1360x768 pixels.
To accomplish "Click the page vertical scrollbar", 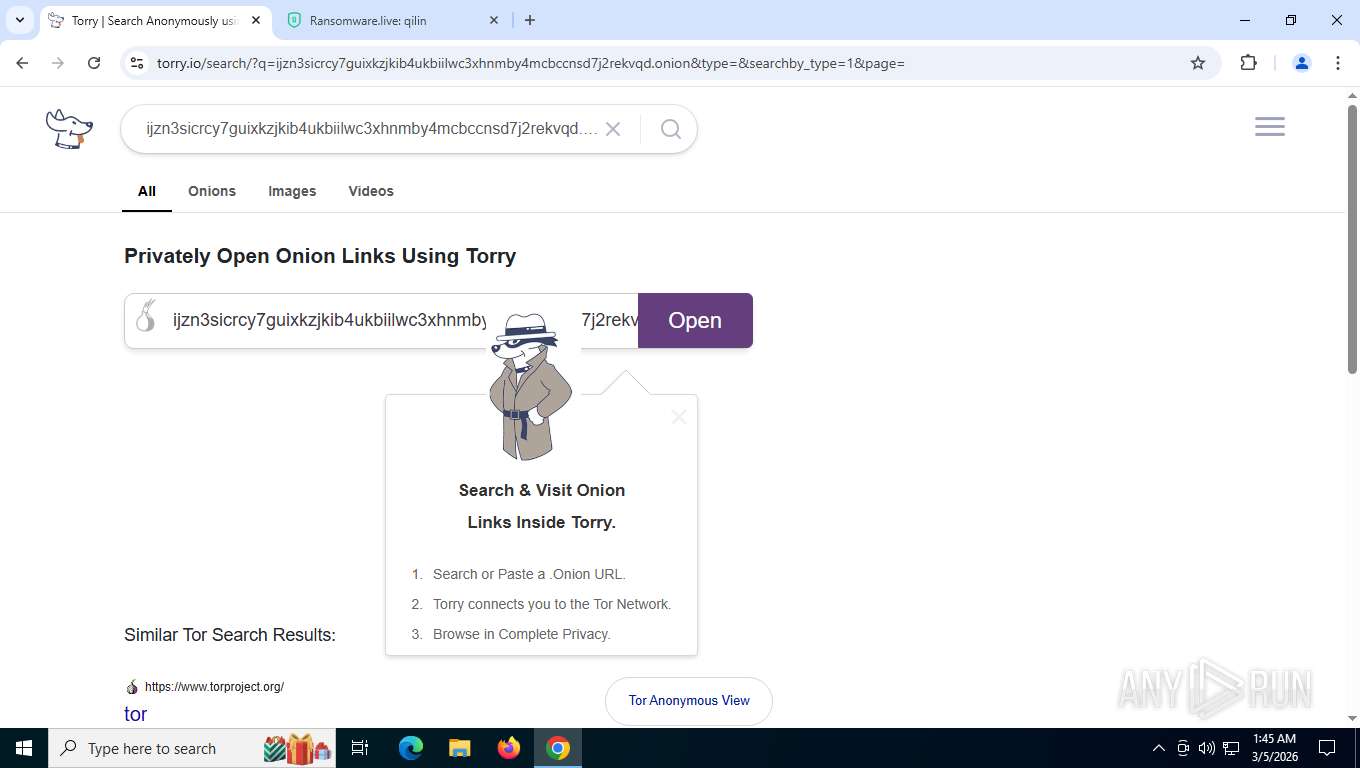I will tap(1352, 240).
